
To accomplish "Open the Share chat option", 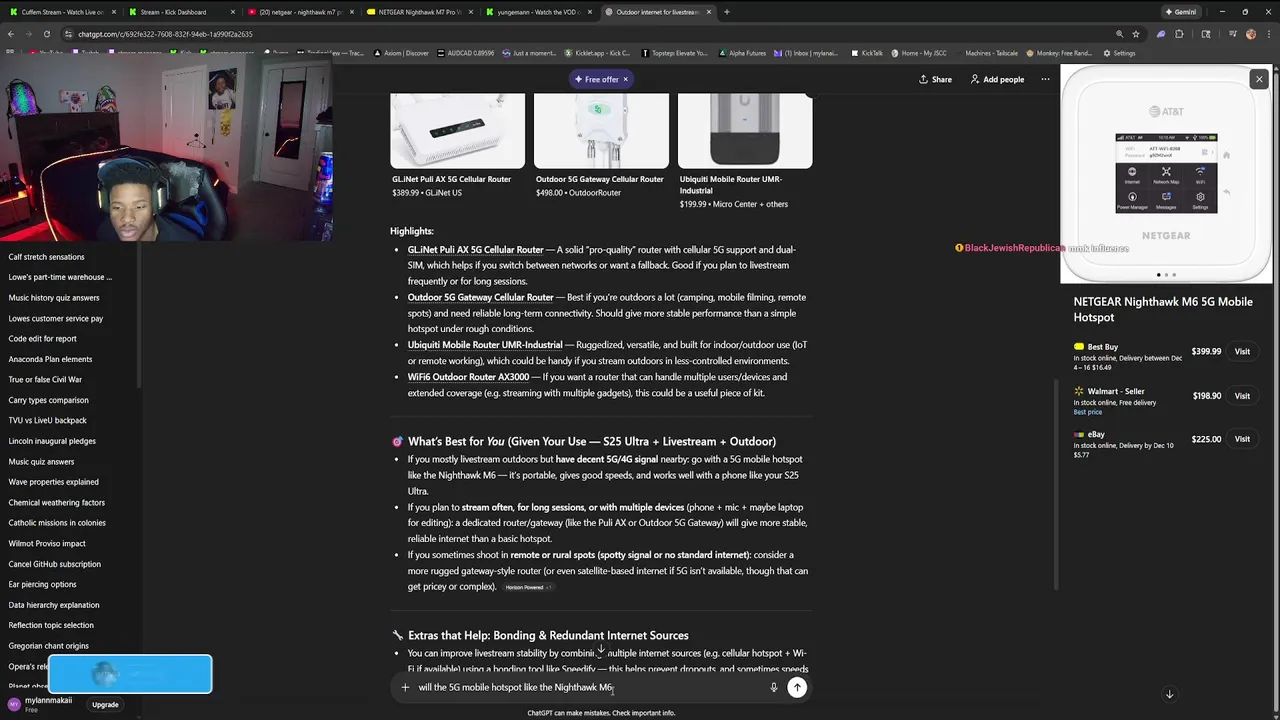I will (935, 79).
